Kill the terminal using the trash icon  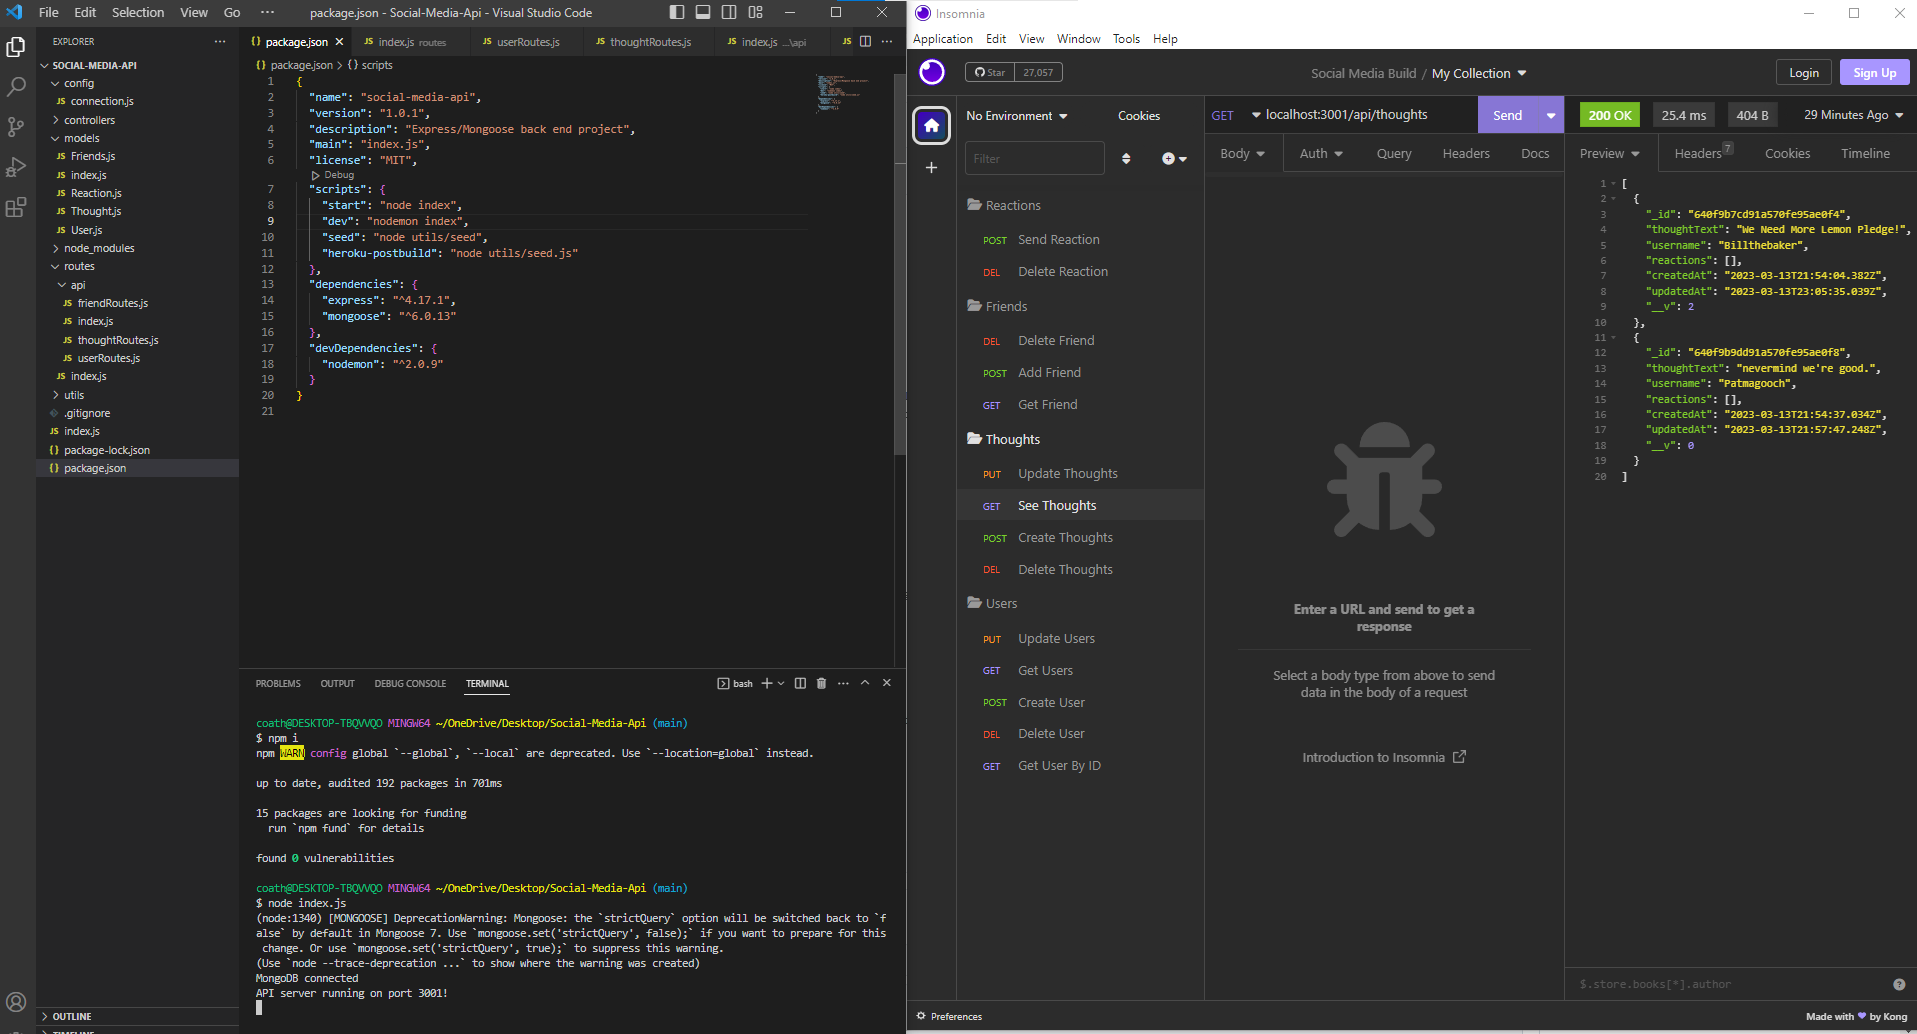point(821,683)
